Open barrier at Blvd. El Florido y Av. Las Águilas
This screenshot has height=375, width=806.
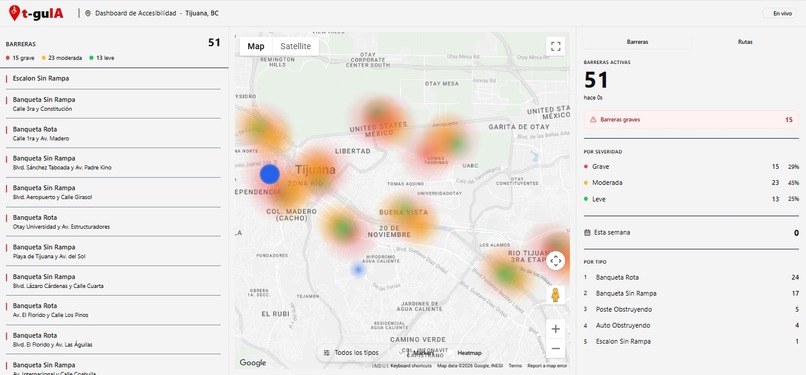[x=113, y=340]
